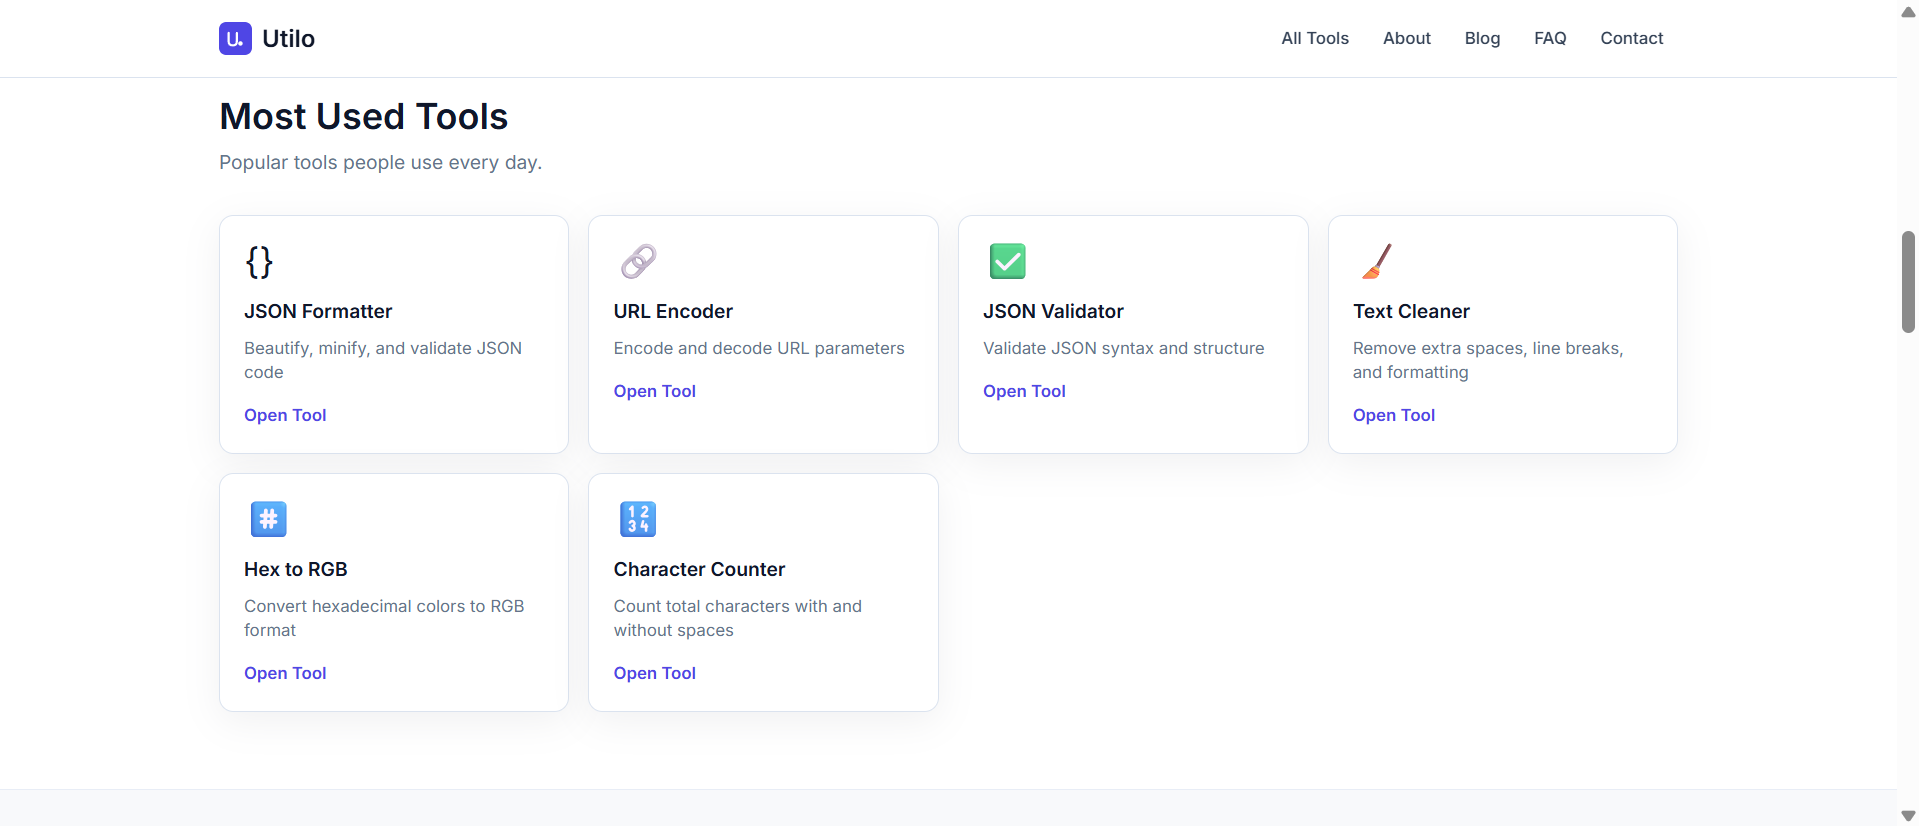Click Open Tool under JSON Validator

pos(1024,391)
